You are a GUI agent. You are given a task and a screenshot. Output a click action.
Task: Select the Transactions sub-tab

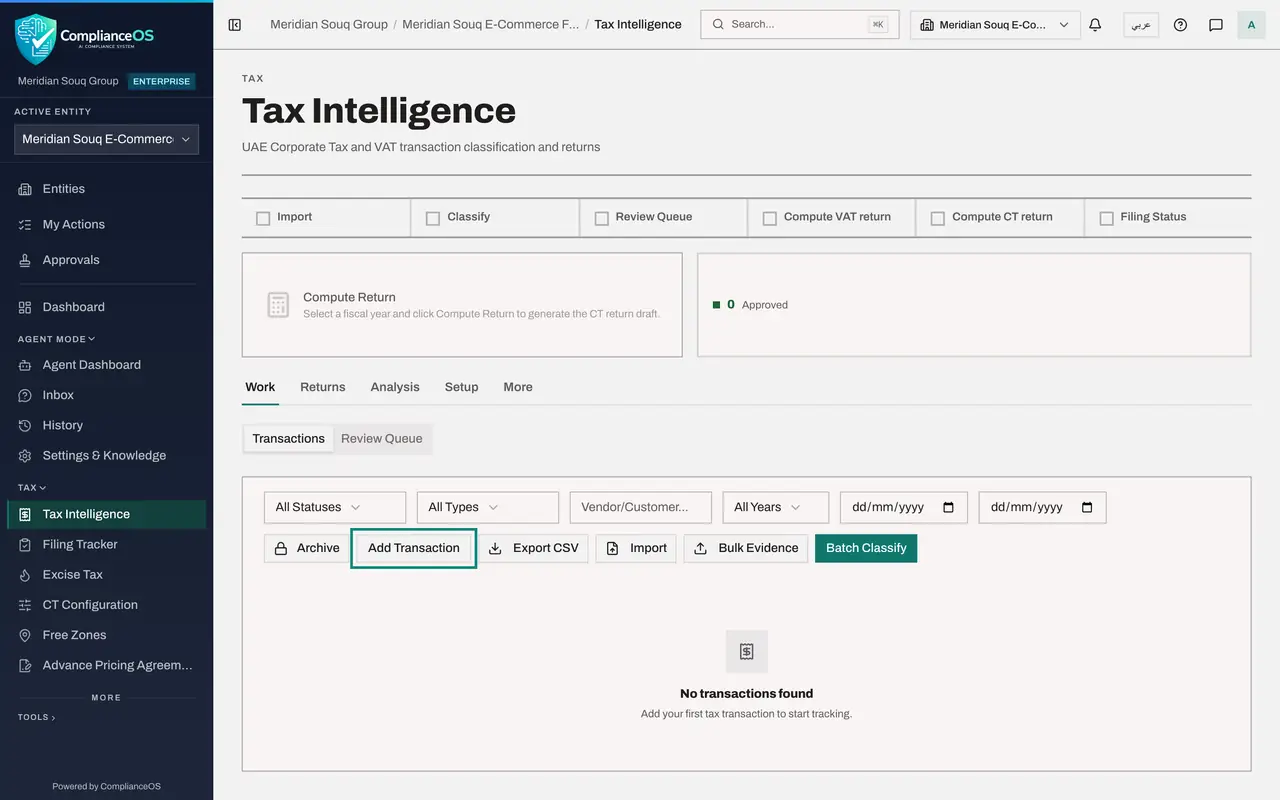coord(289,439)
